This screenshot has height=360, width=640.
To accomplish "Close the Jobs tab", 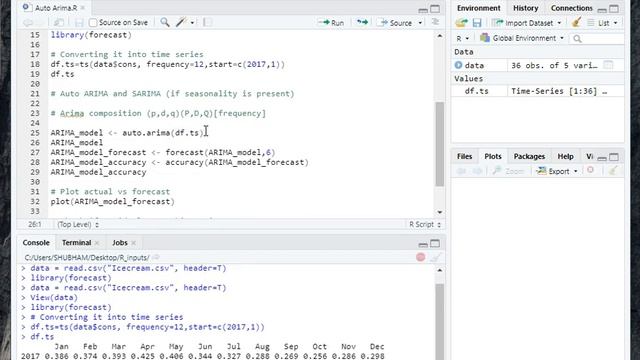I will [x=133, y=243].
